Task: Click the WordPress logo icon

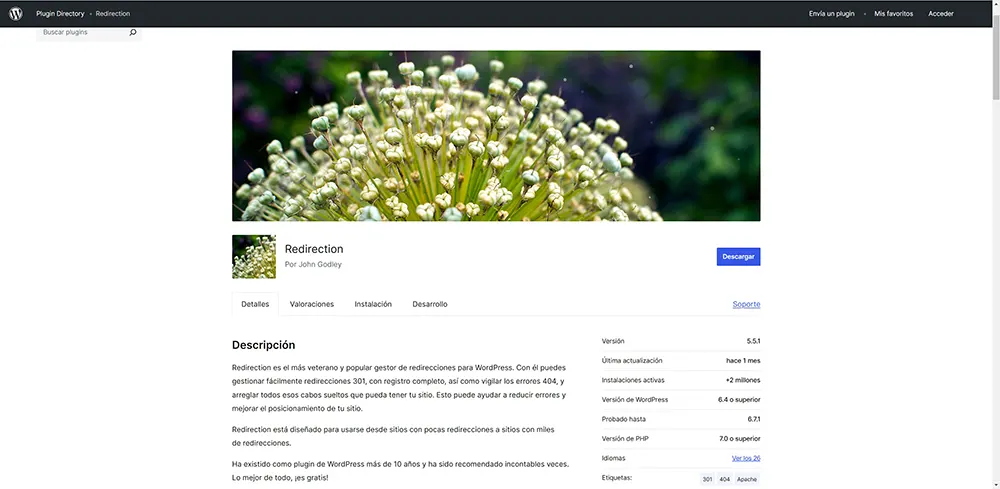Action: click(x=16, y=14)
